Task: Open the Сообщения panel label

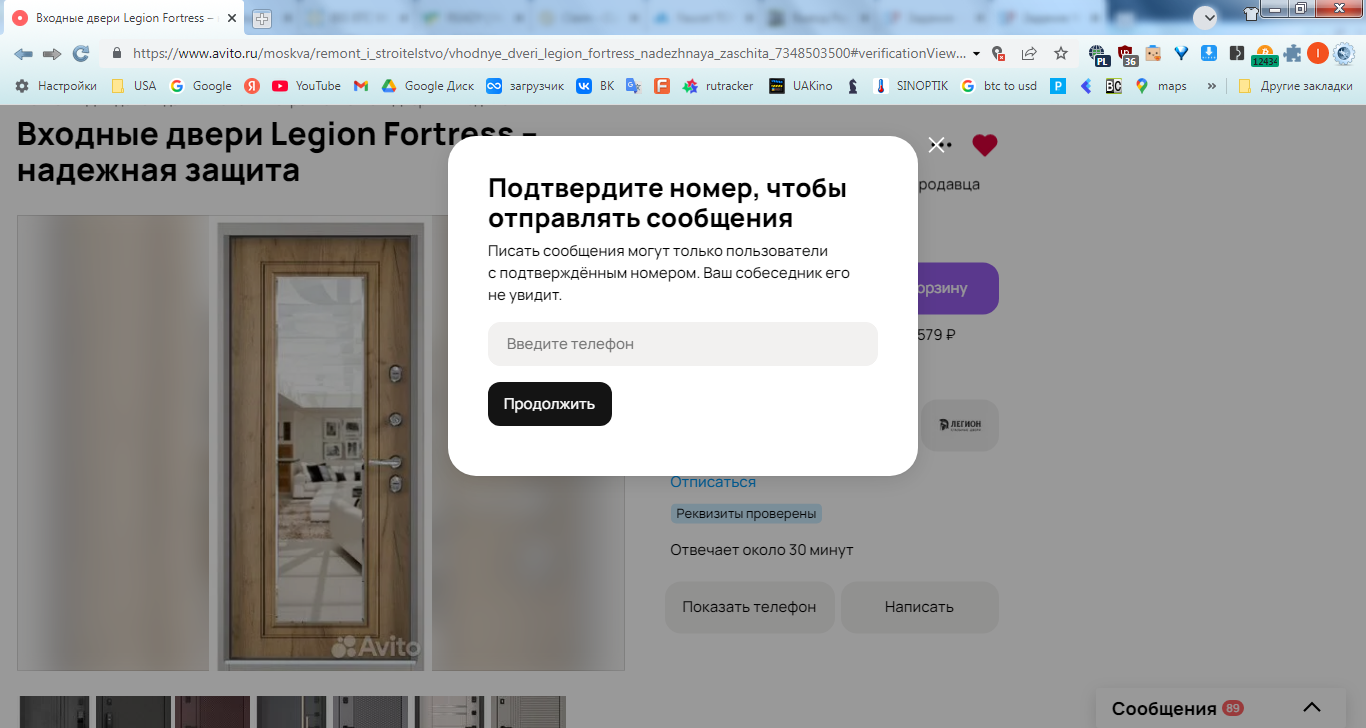Action: coord(1163,708)
